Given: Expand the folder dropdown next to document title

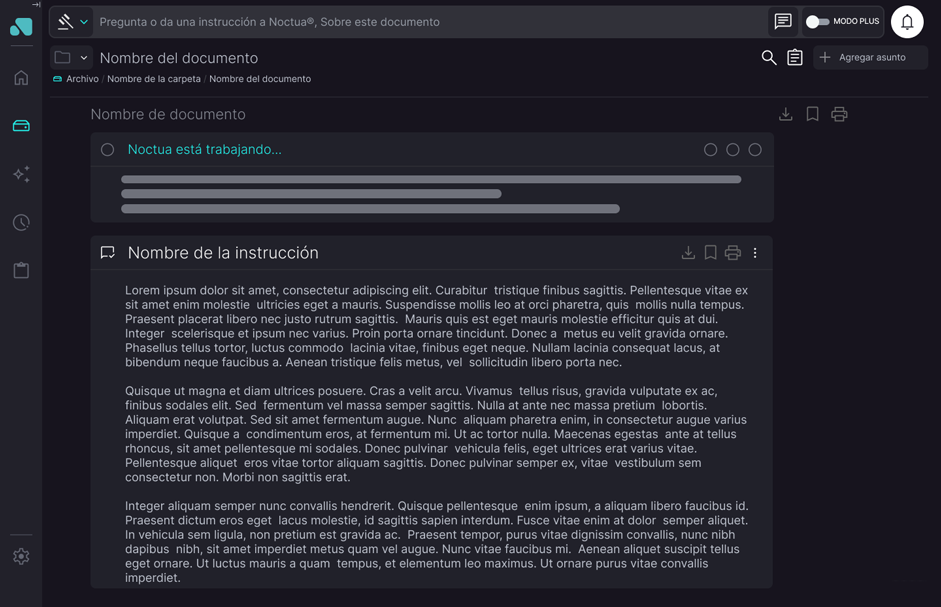Looking at the screenshot, I should tap(84, 58).
